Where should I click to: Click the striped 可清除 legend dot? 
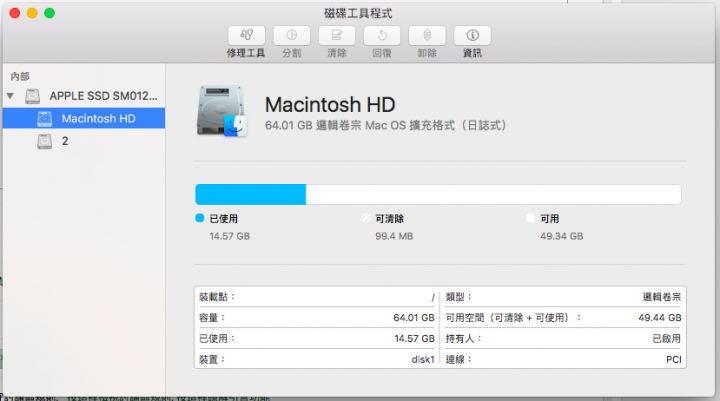click(x=366, y=218)
